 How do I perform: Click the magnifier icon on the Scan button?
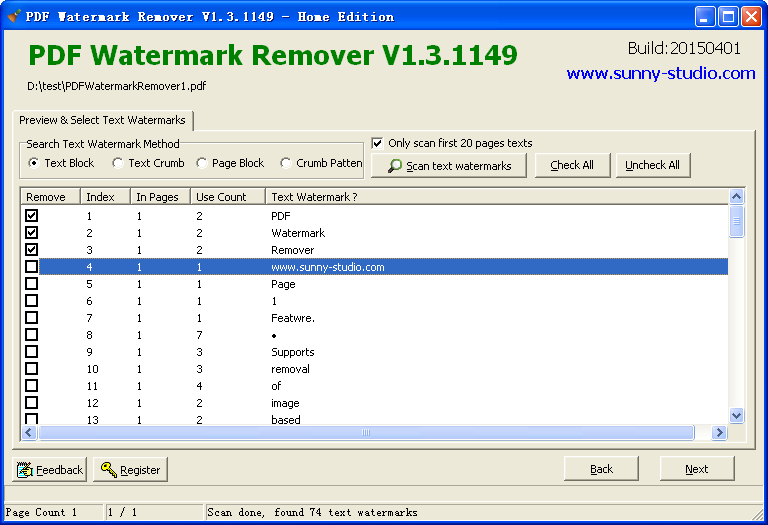395,166
